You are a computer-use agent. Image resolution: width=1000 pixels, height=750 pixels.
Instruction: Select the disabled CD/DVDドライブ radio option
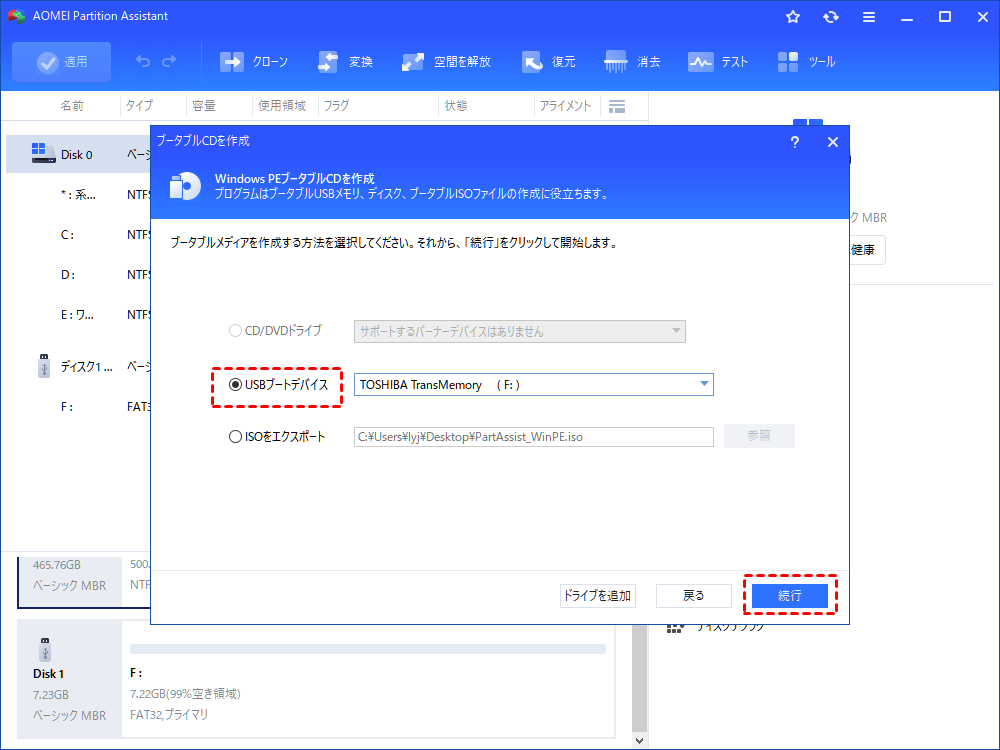[235, 330]
